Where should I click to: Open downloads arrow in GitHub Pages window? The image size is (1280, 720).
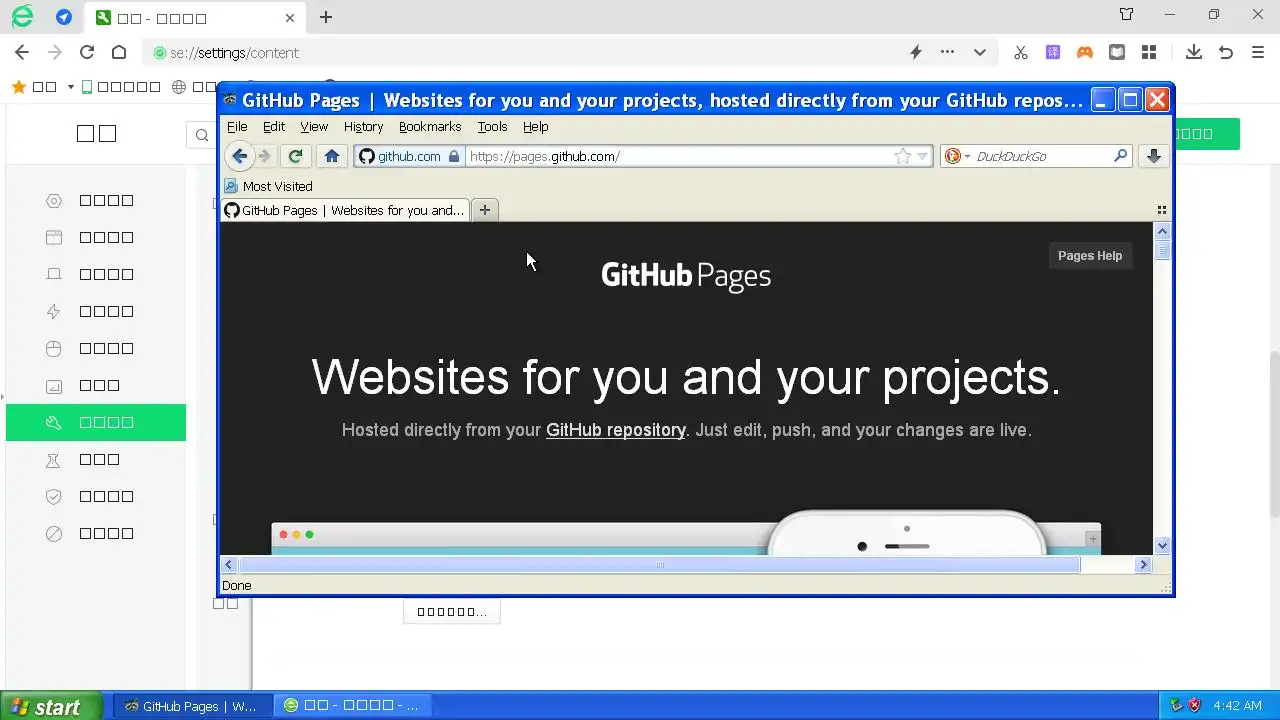click(x=1153, y=156)
